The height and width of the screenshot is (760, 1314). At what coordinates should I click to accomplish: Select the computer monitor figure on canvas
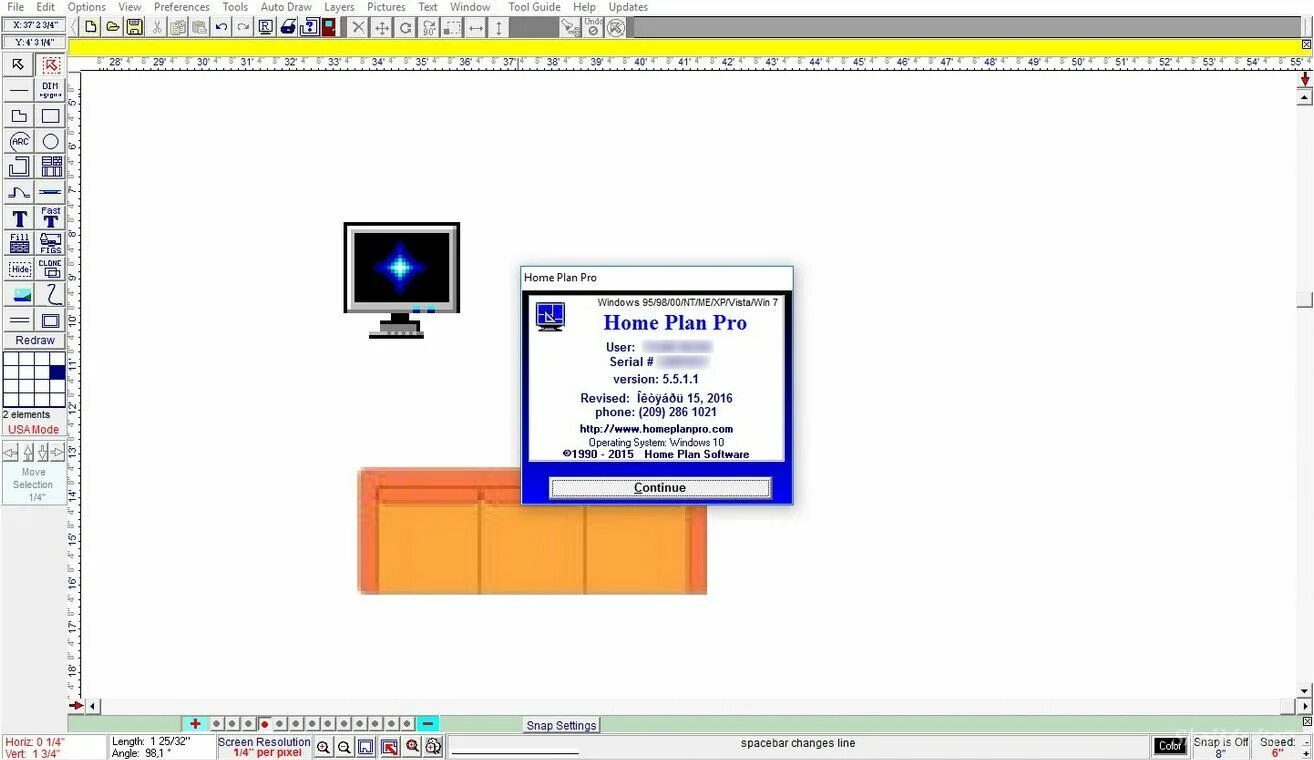[401, 280]
